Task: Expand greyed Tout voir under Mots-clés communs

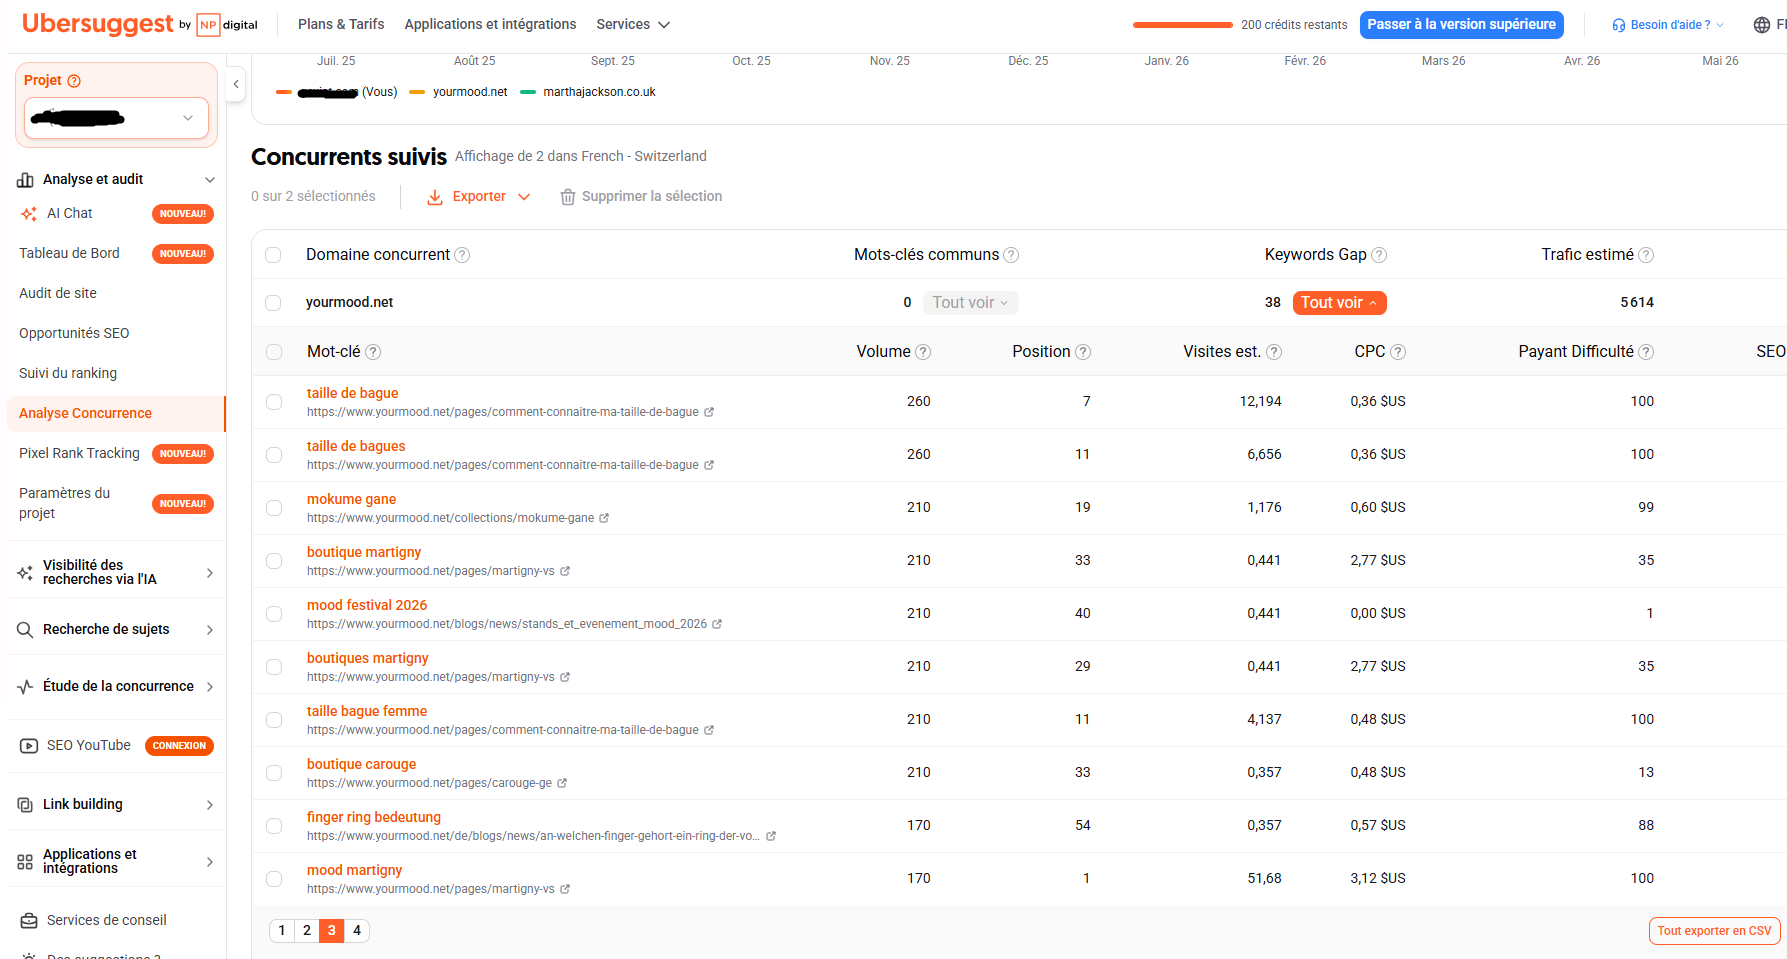Action: coord(970,303)
